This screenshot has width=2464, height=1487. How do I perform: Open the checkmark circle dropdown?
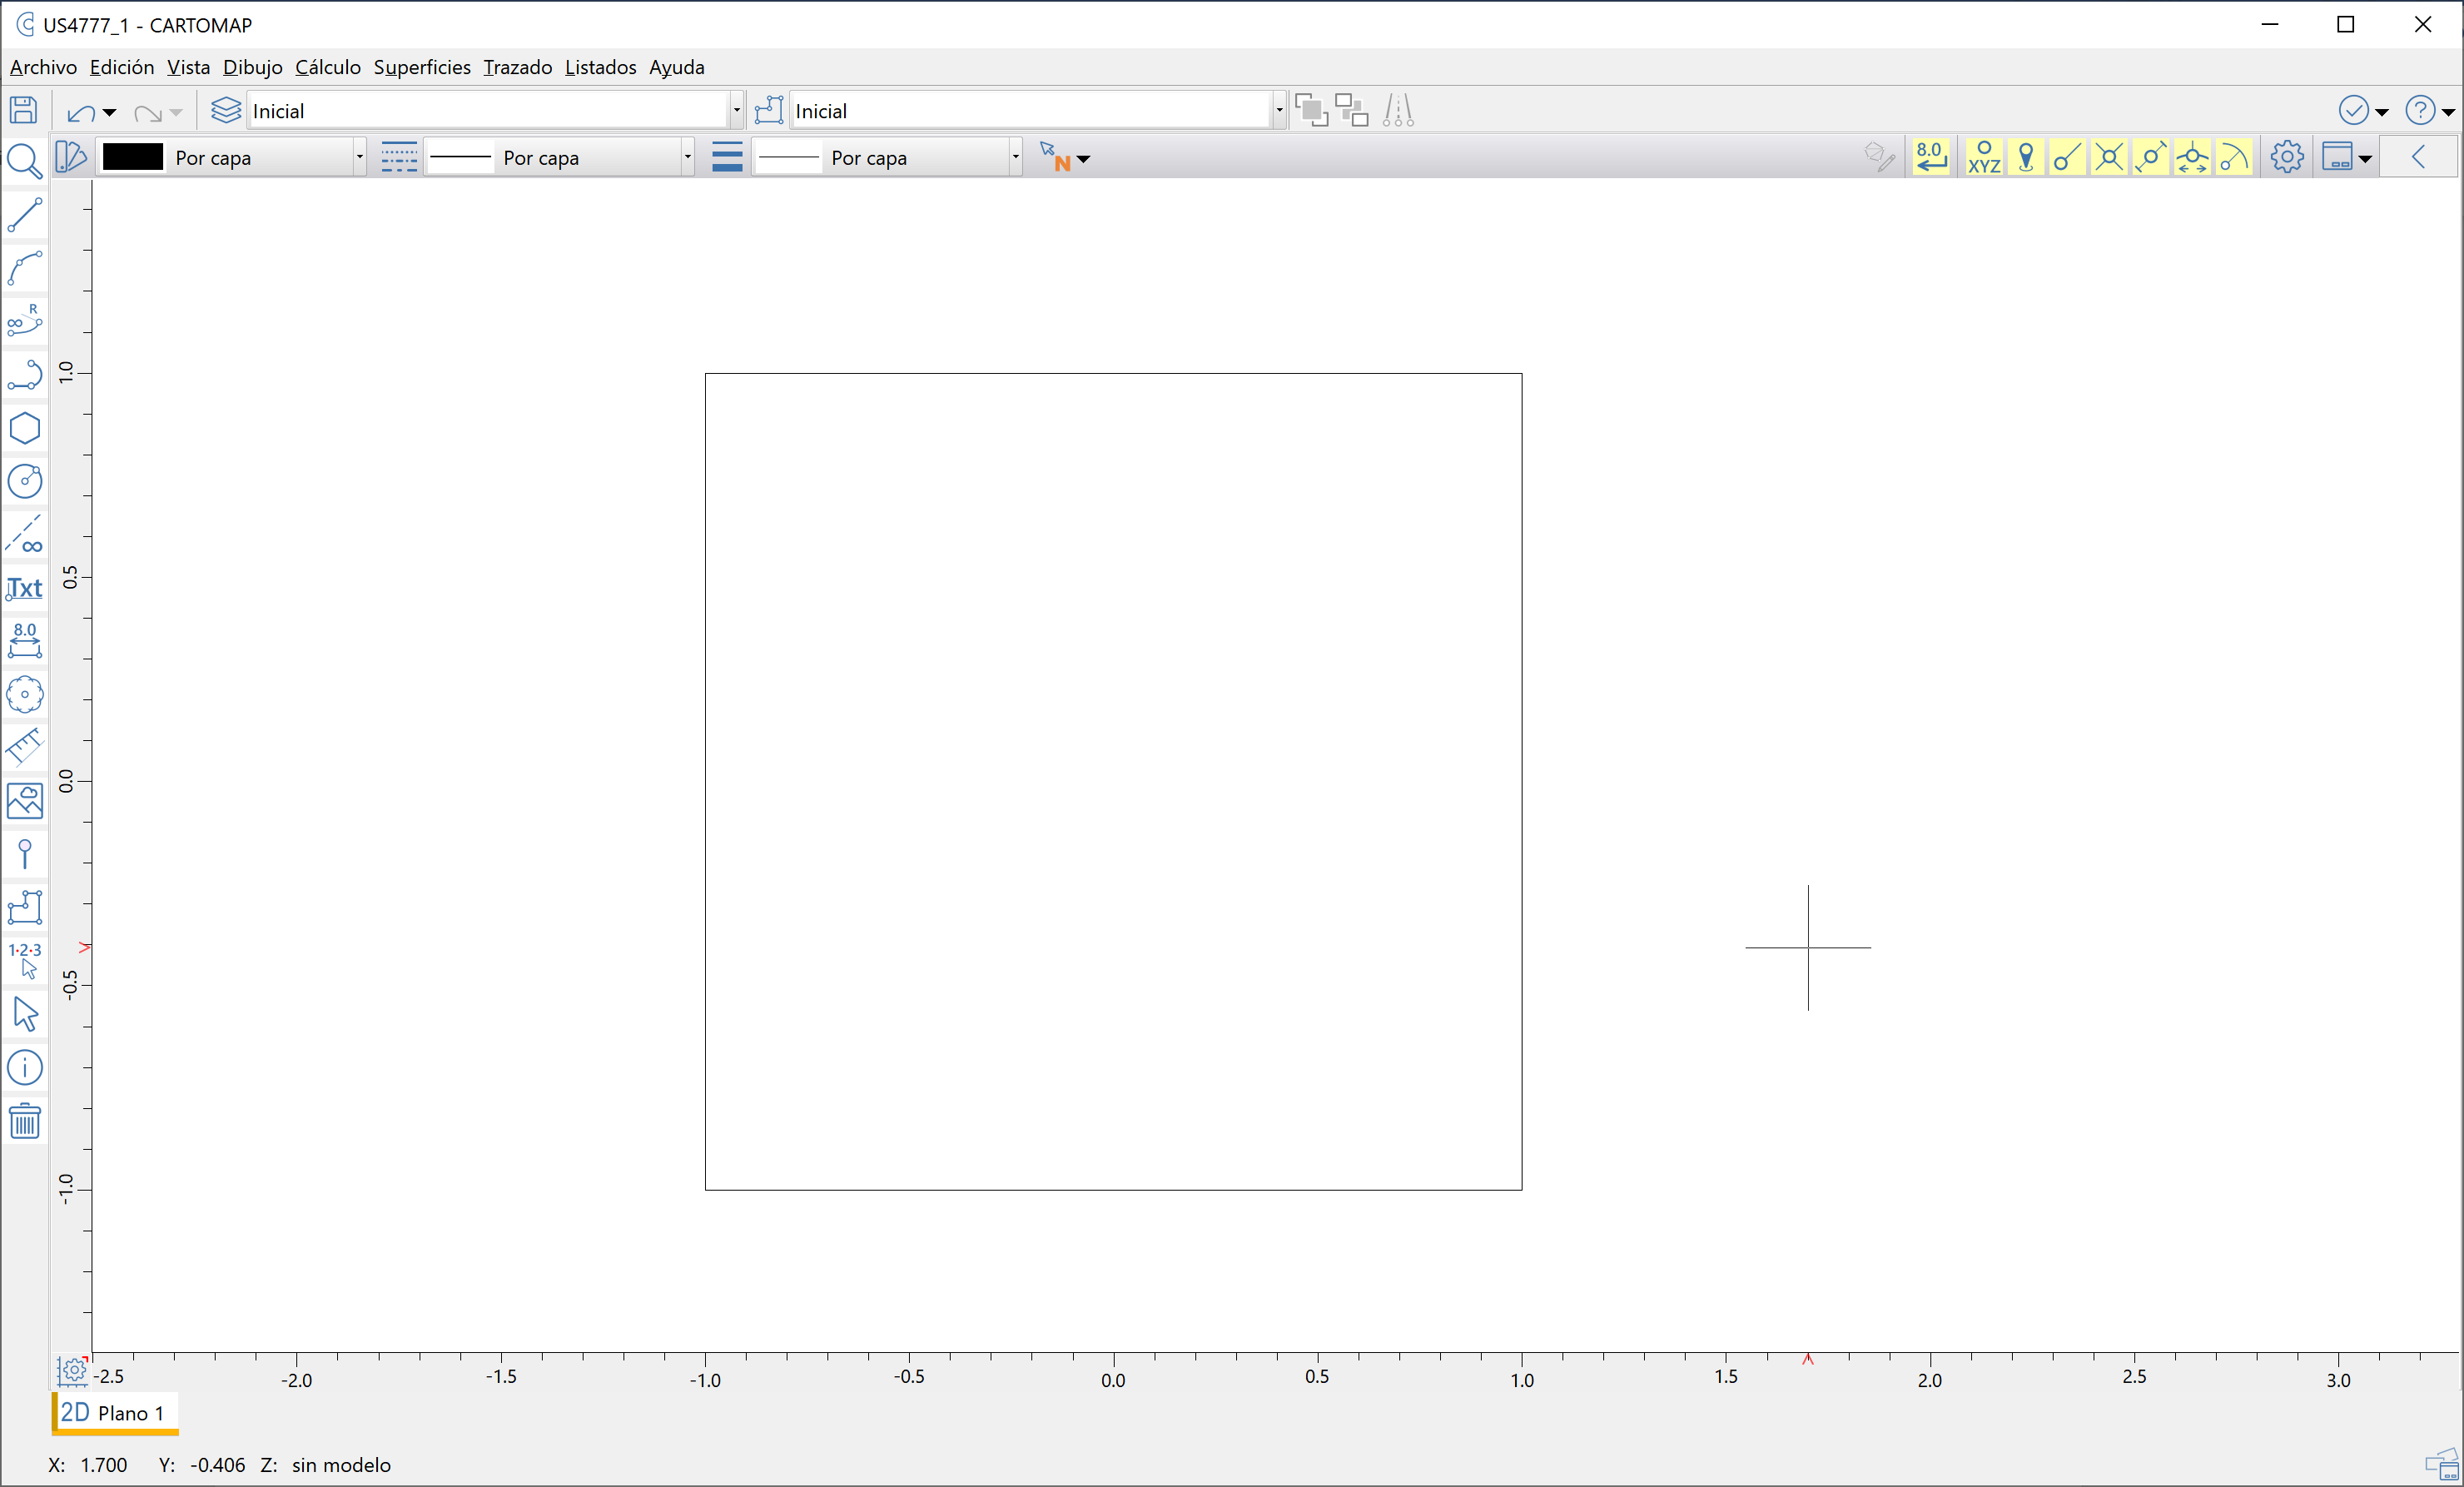point(2382,112)
